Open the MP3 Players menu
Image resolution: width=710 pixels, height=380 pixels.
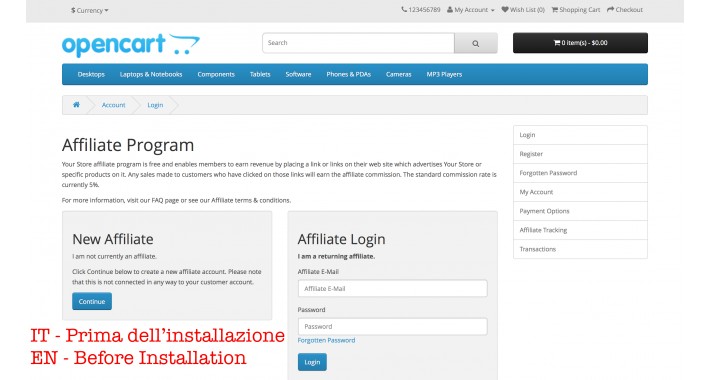pos(444,74)
